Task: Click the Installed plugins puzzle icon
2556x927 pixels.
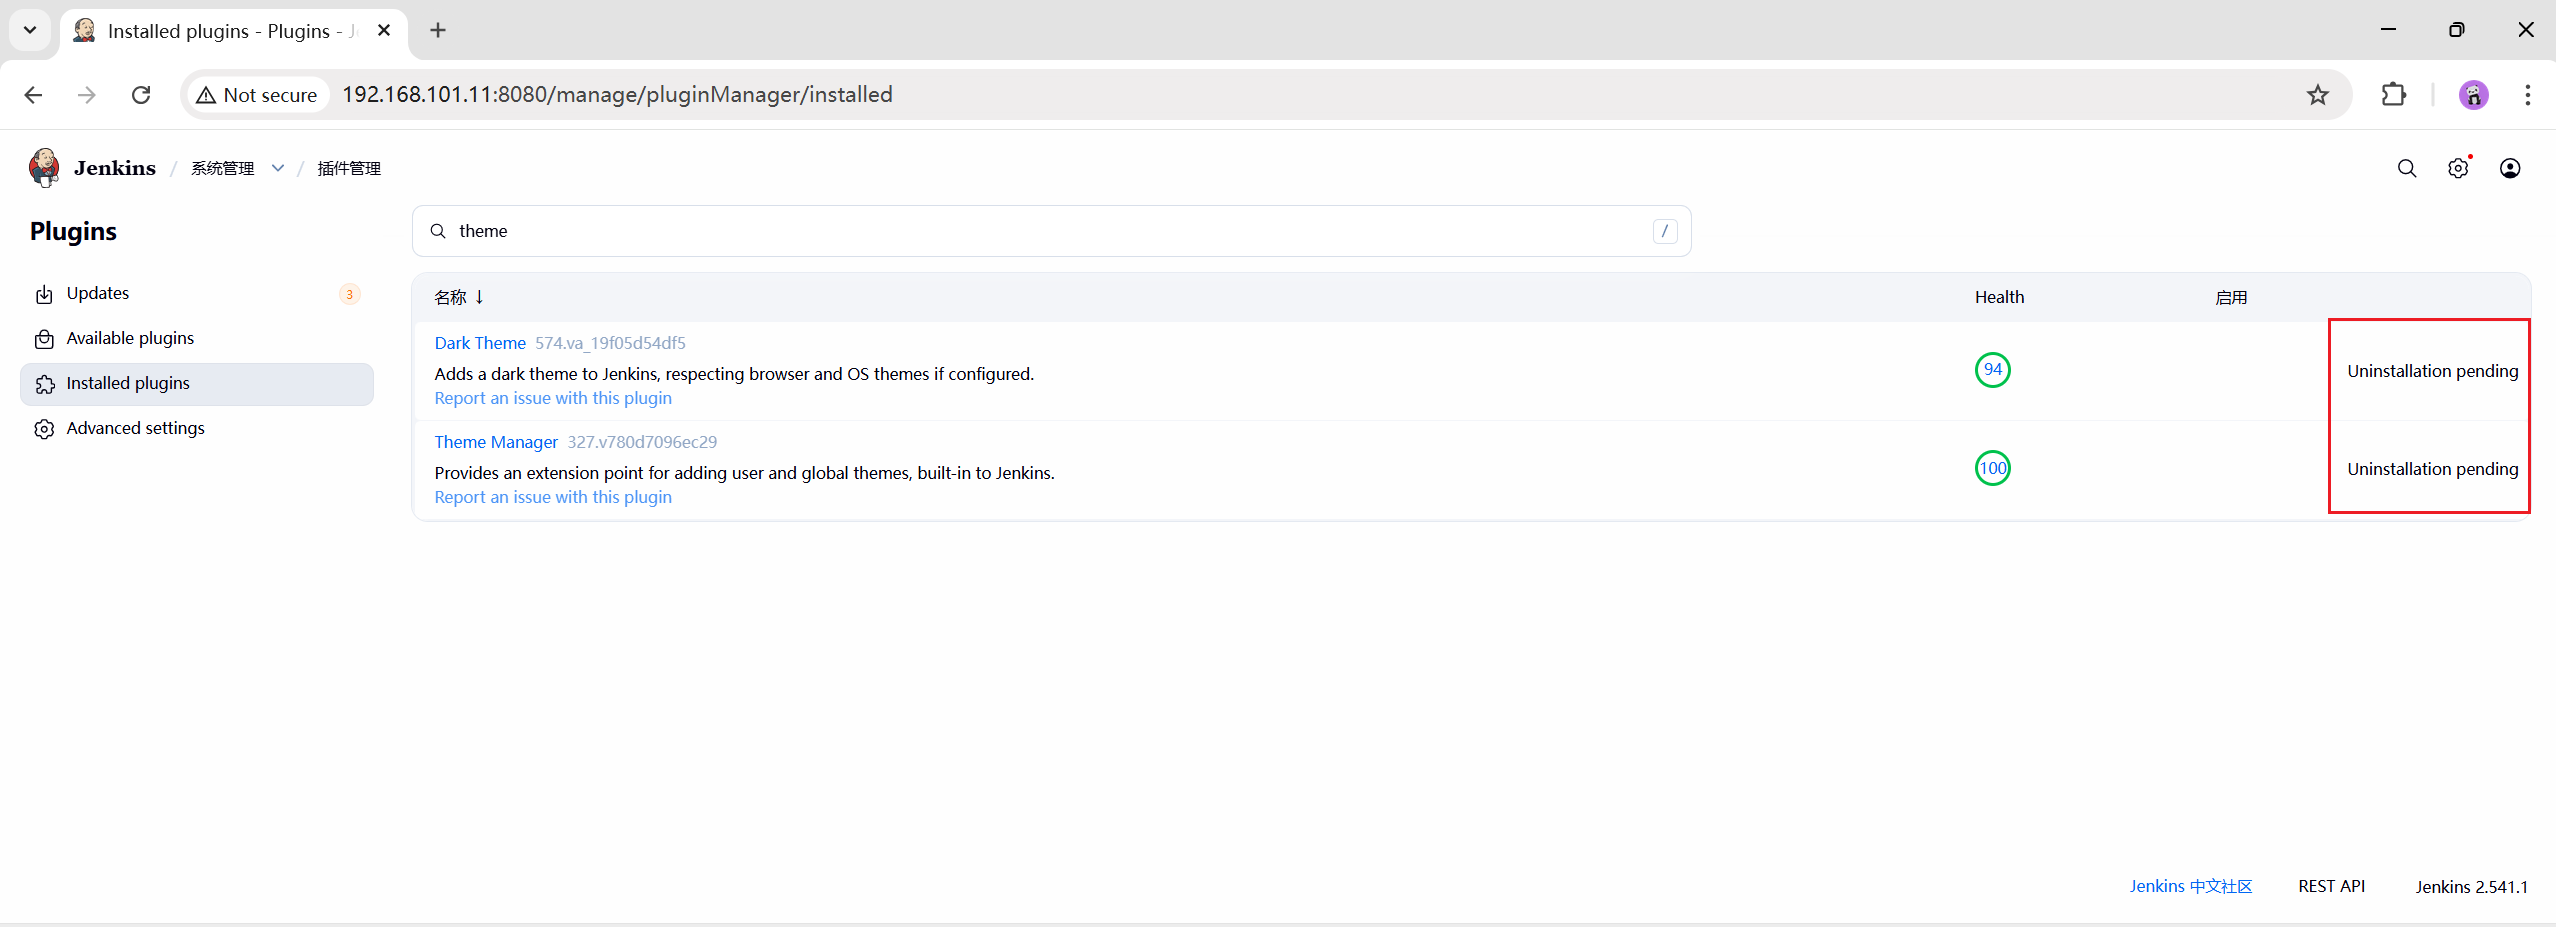Action: (44, 385)
